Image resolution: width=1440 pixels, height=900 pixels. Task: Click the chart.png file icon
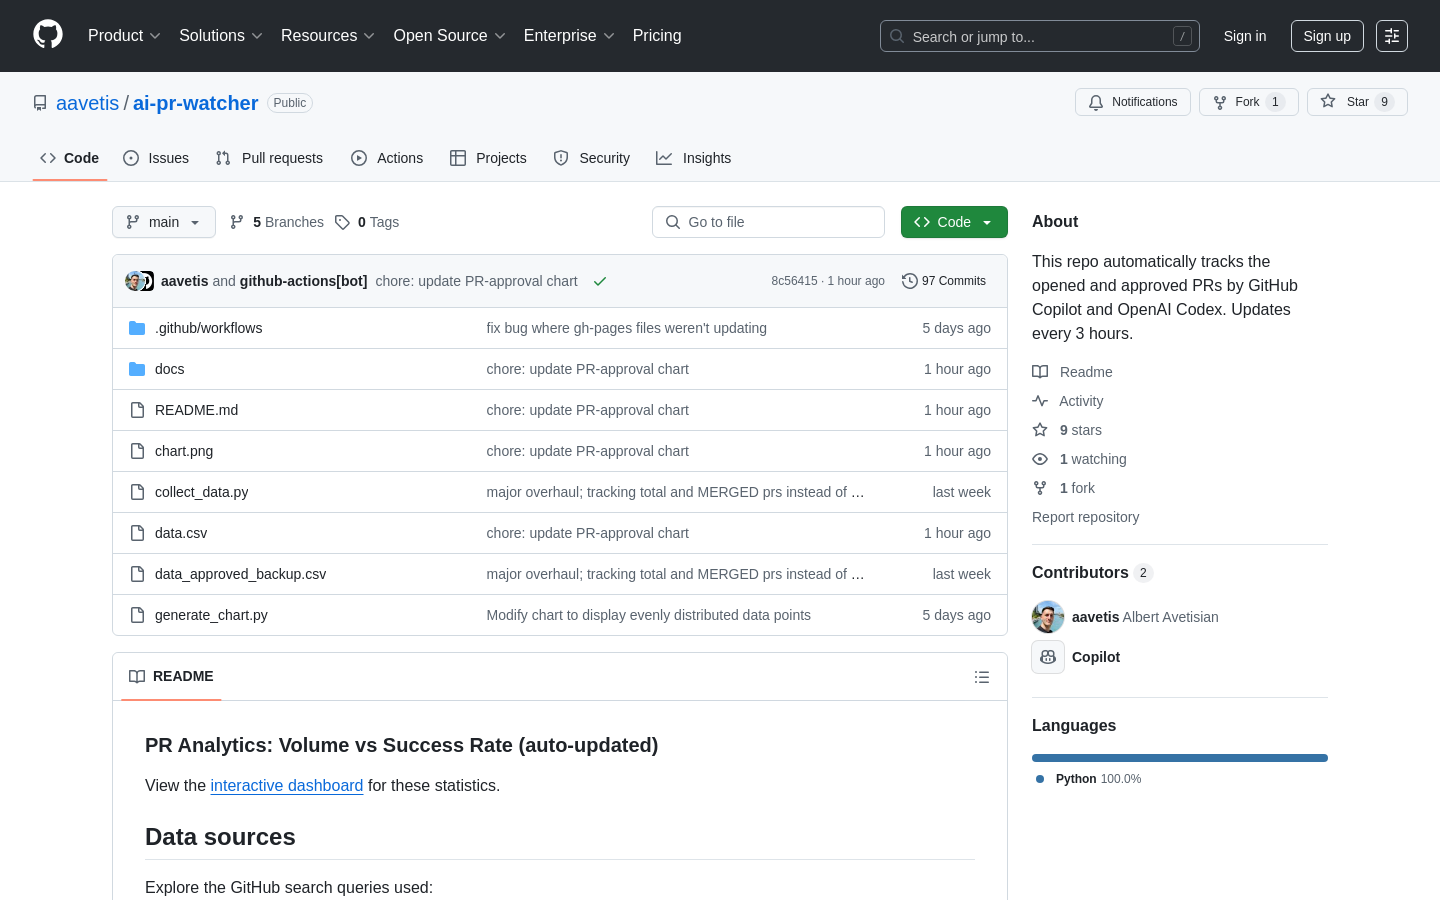pos(137,451)
